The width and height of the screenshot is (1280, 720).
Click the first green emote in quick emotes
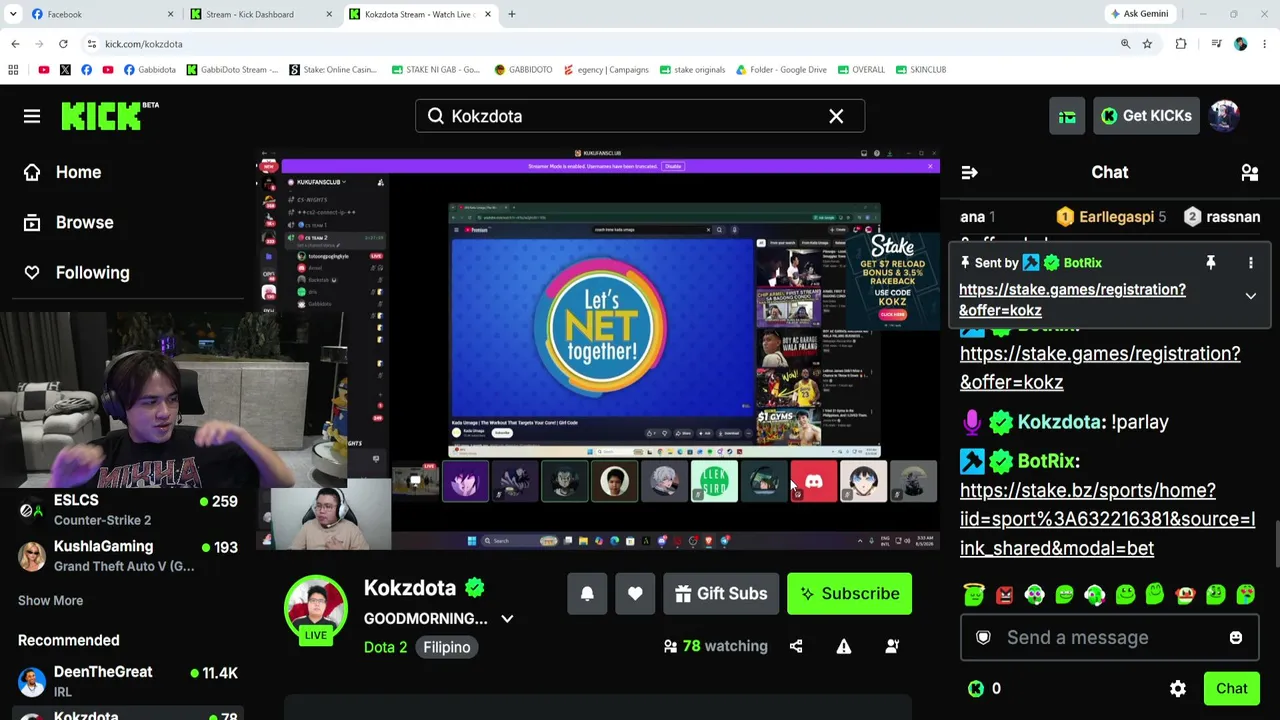(x=974, y=596)
